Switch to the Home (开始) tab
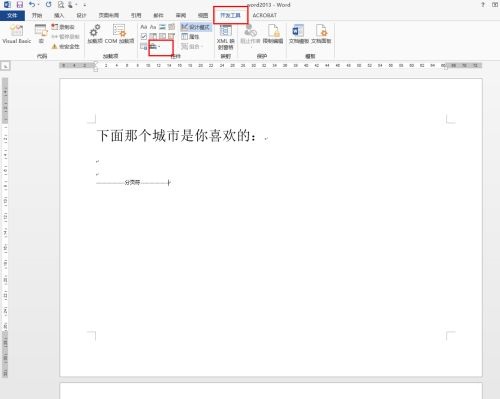This screenshot has width=500, height=399. (37, 15)
